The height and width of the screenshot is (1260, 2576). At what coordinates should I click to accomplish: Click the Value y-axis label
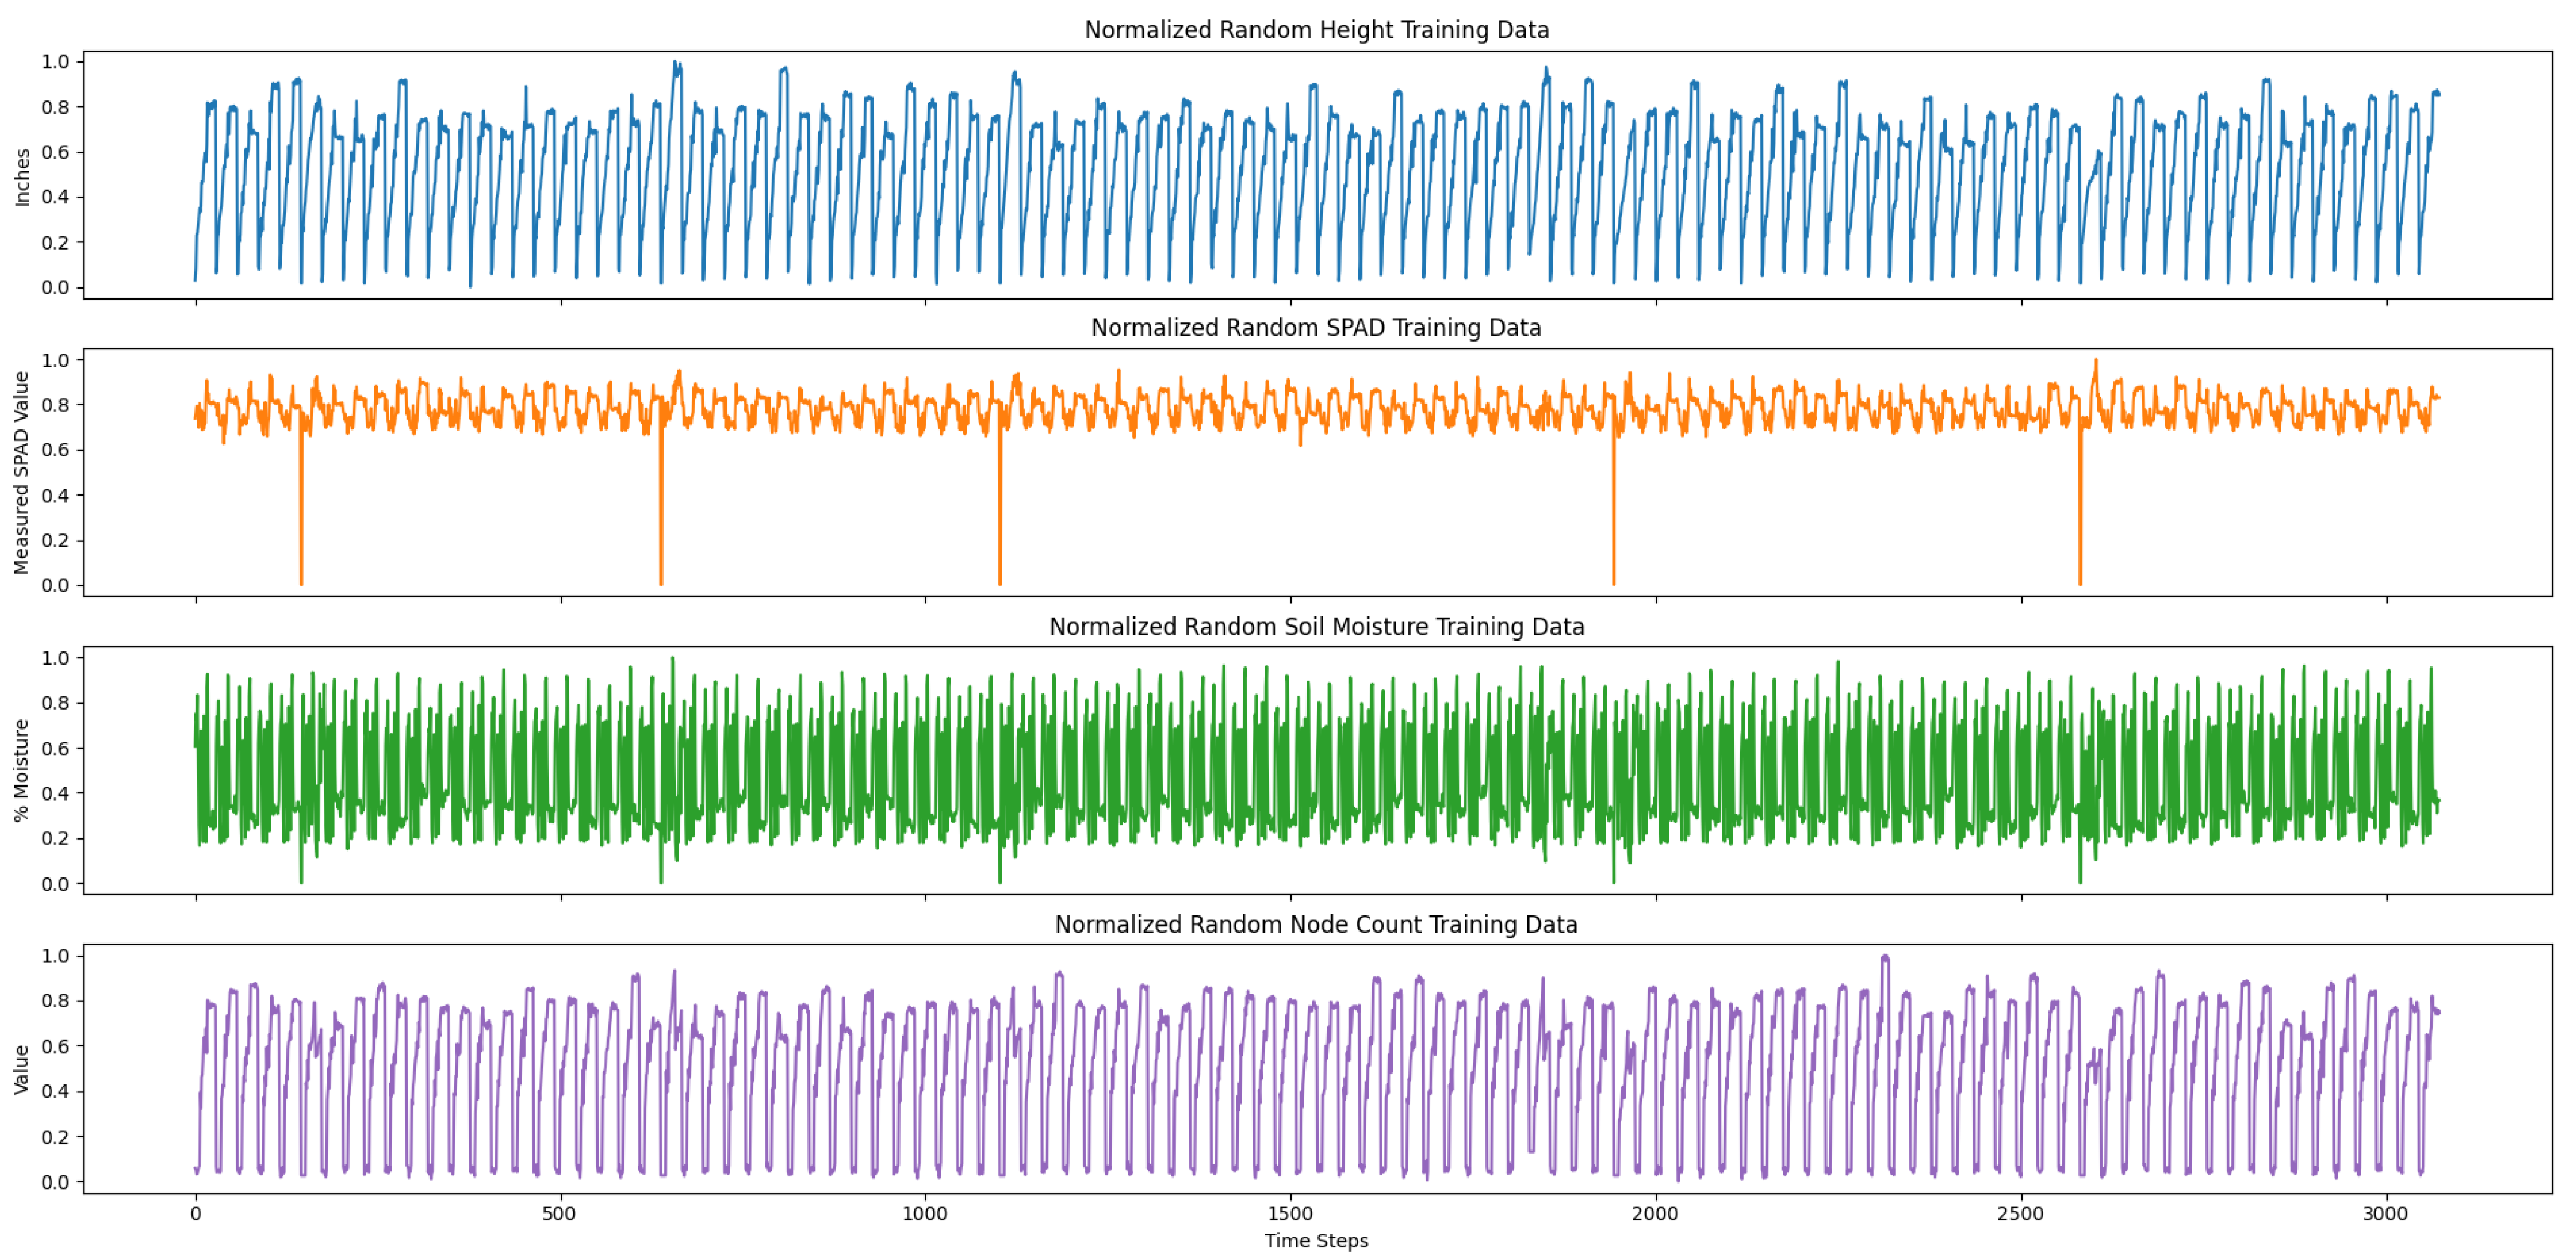click(x=22, y=1070)
